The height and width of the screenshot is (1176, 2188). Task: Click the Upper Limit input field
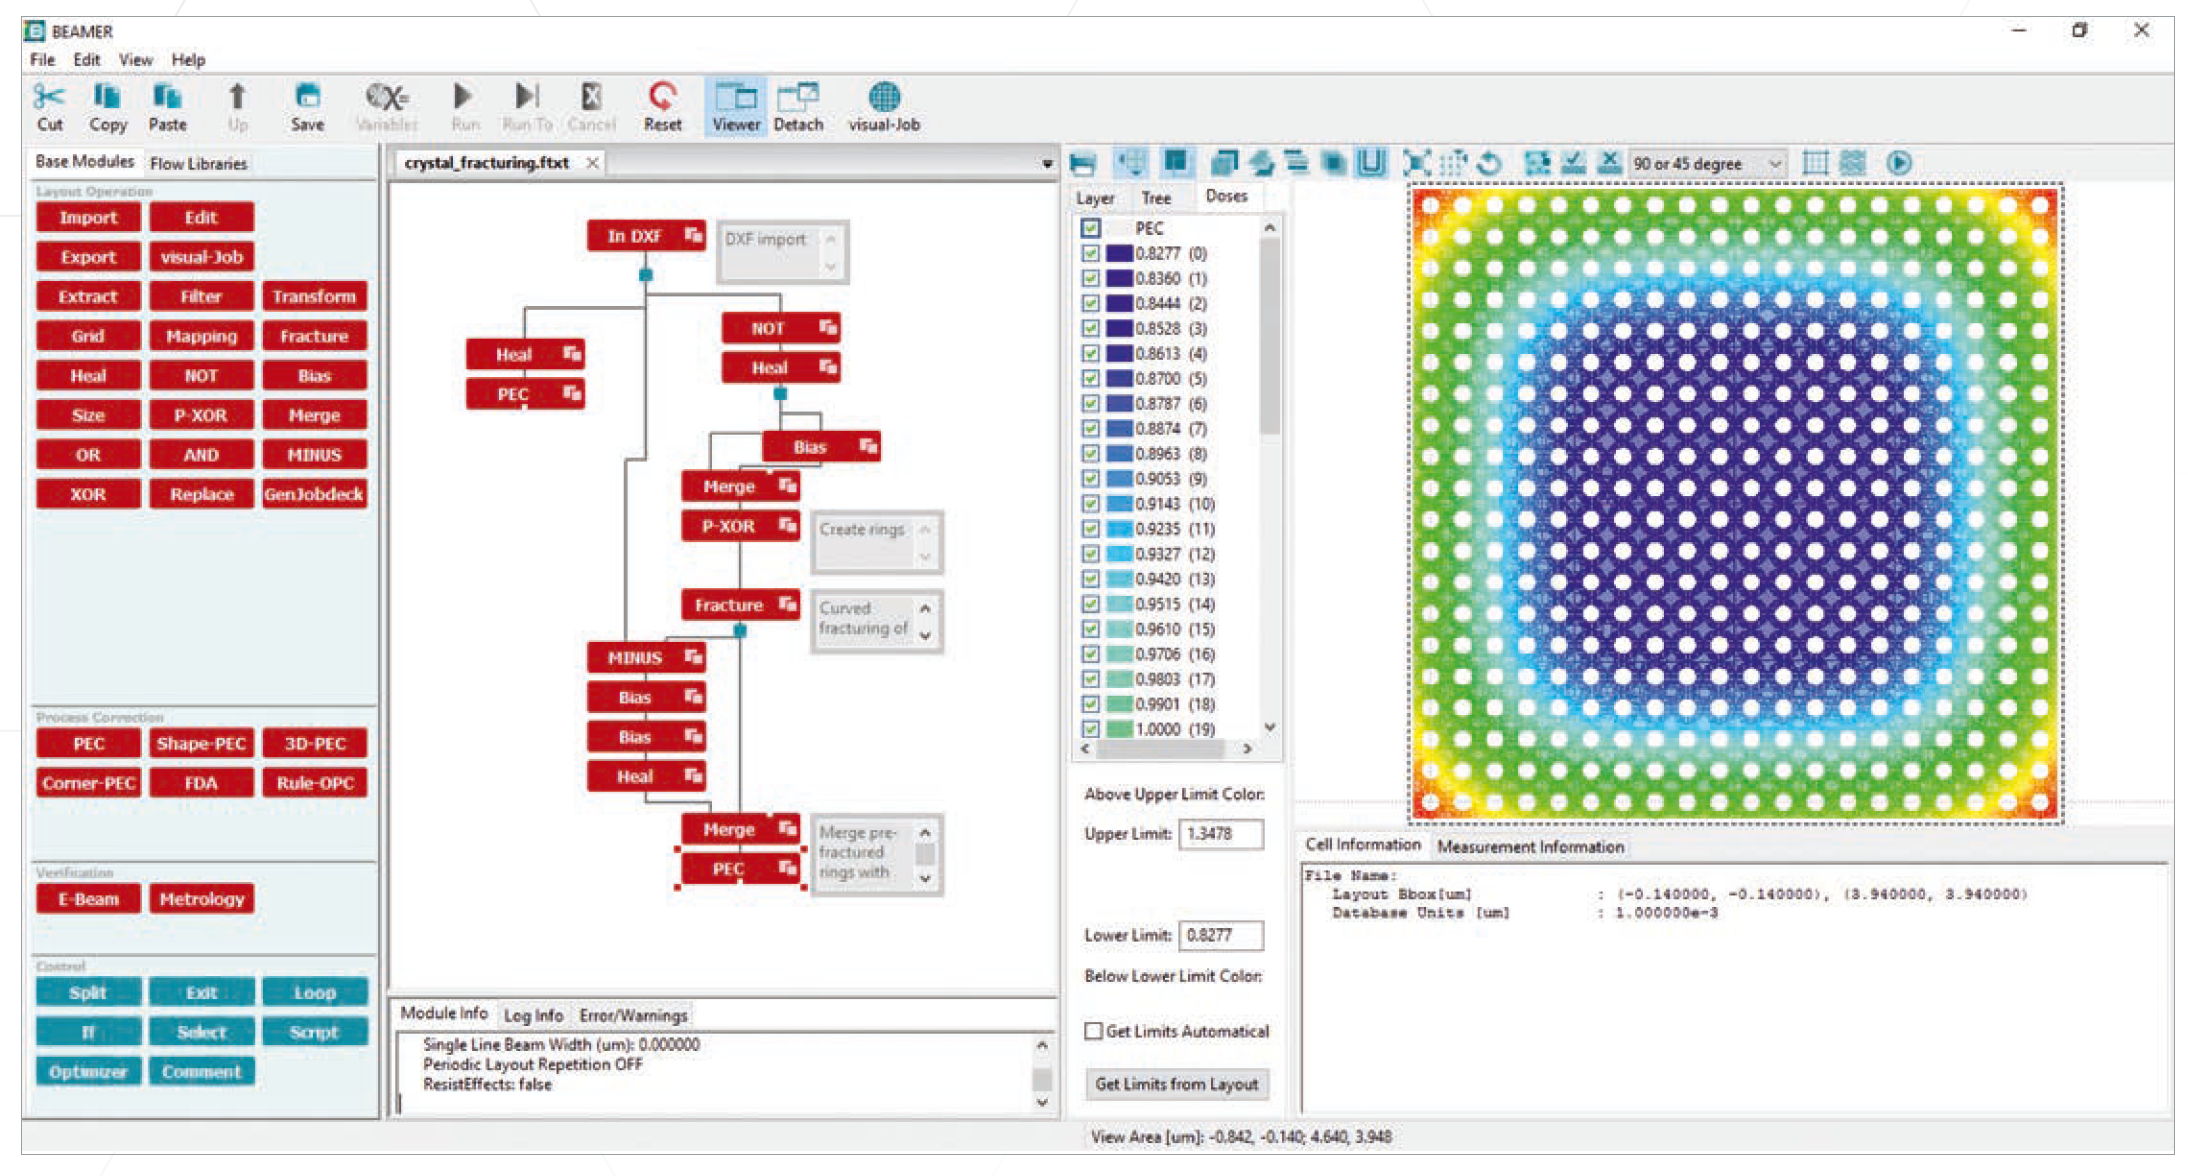tap(1220, 834)
